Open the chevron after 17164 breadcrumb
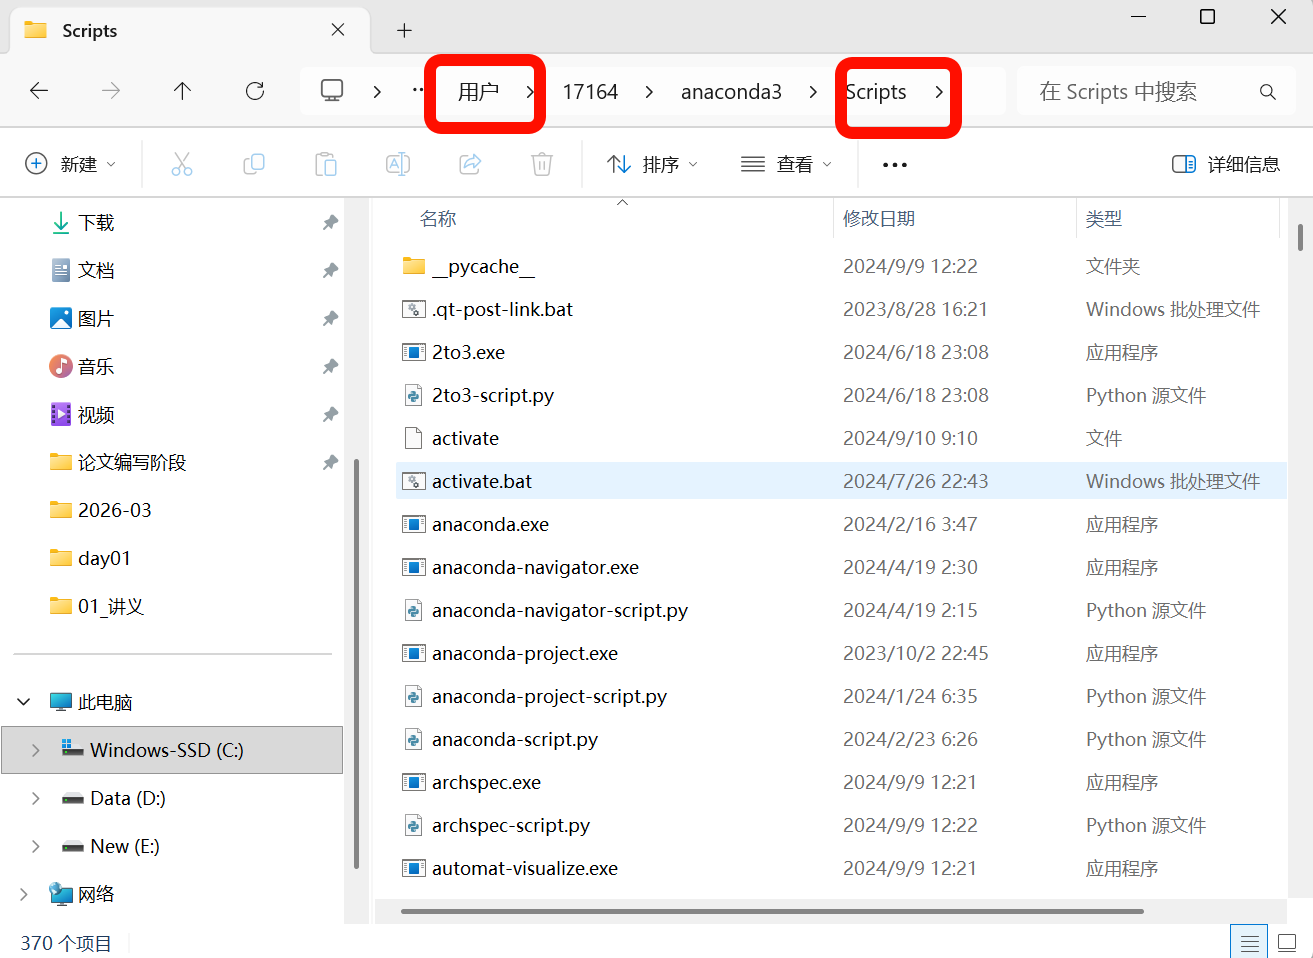 pyautogui.click(x=649, y=92)
